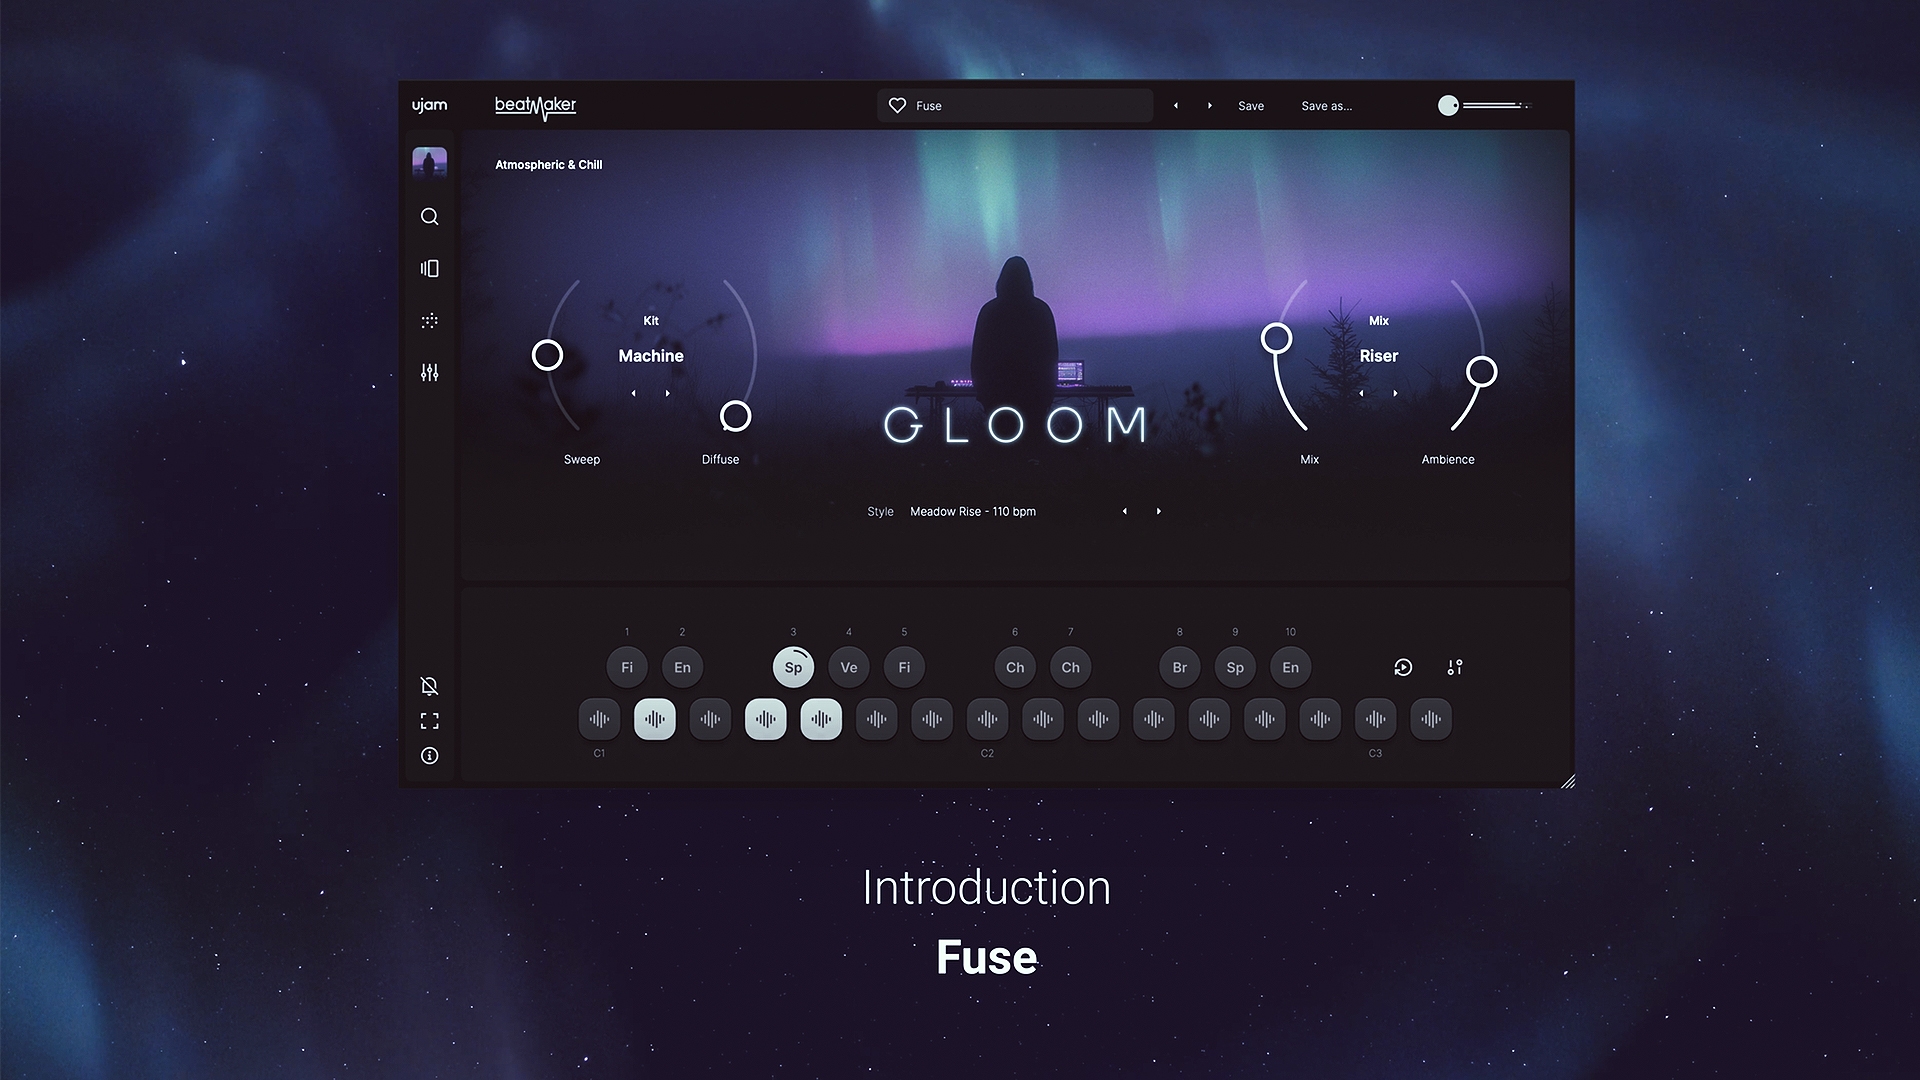
Task: Toggle the notification bell mute icon
Action: (429, 686)
